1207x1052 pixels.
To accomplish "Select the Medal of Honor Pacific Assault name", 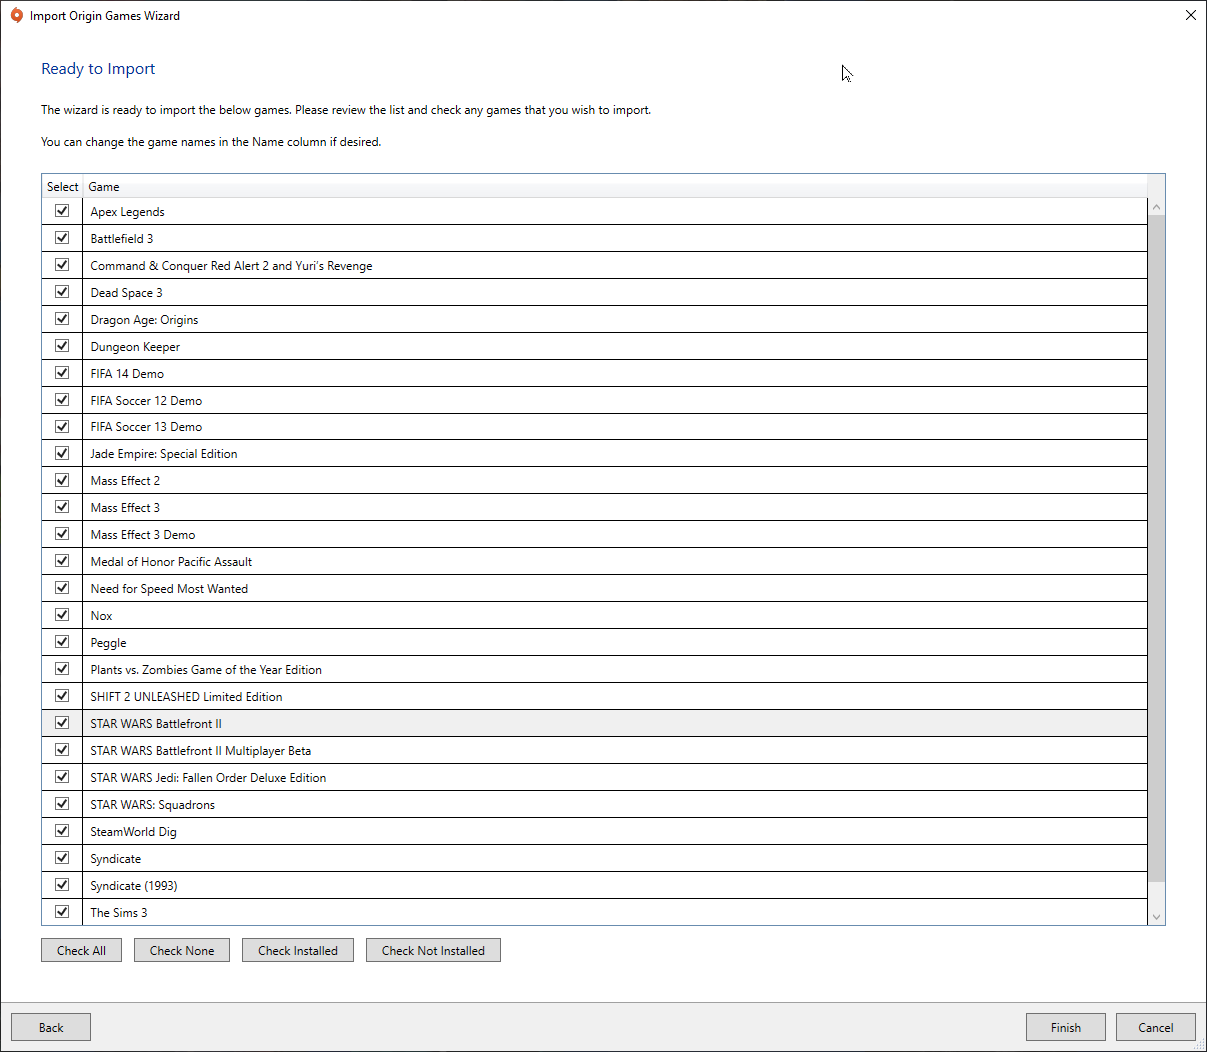I will [x=171, y=562].
